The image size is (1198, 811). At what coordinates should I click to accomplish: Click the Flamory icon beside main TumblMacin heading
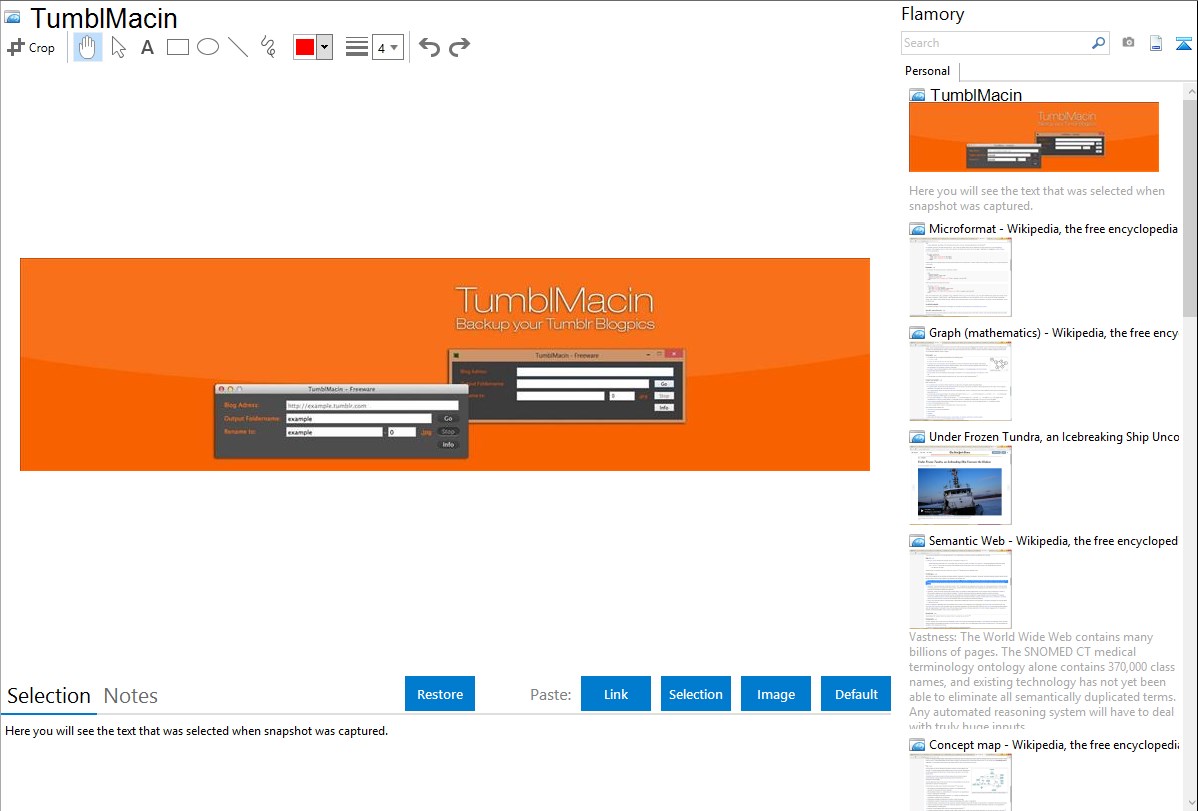[x=13, y=17]
